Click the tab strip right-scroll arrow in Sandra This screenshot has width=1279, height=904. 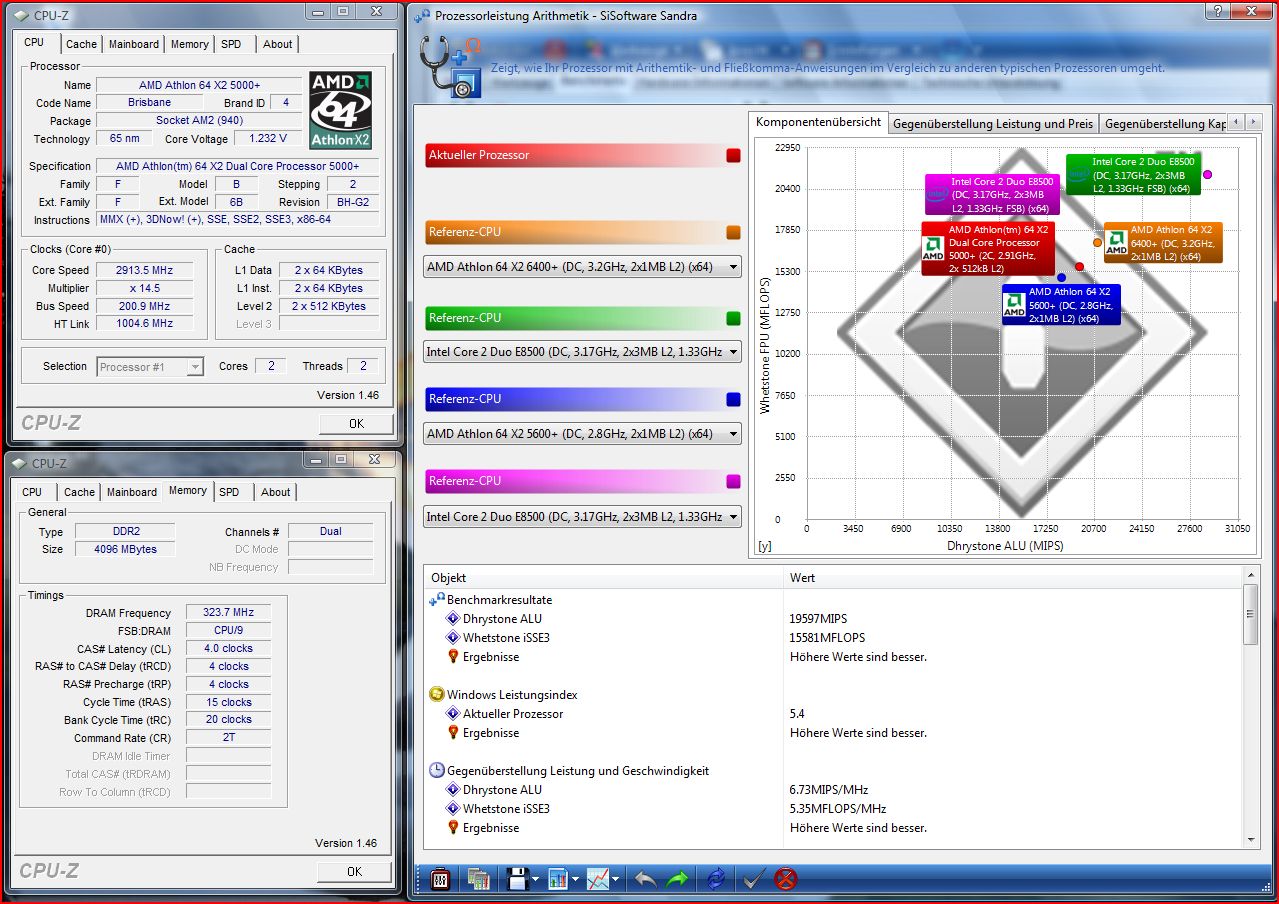pos(1253,122)
